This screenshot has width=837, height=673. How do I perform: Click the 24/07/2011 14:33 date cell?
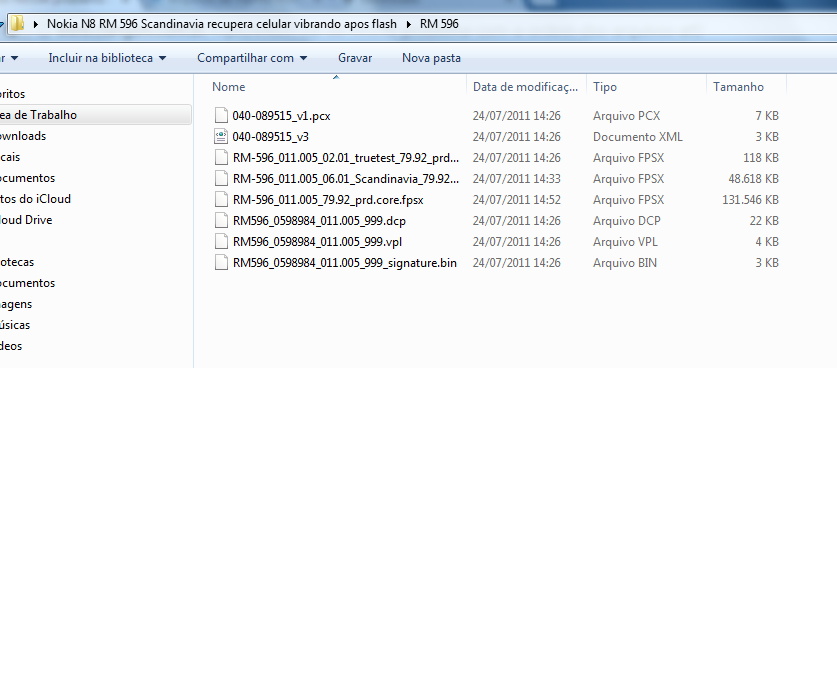(516, 179)
